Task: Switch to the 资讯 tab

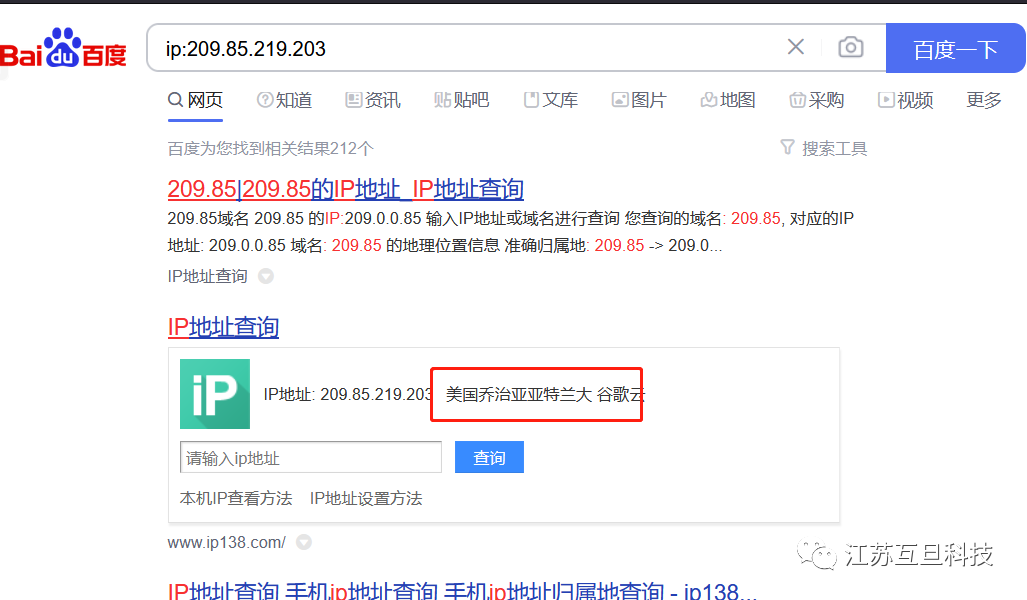Action: point(373,100)
